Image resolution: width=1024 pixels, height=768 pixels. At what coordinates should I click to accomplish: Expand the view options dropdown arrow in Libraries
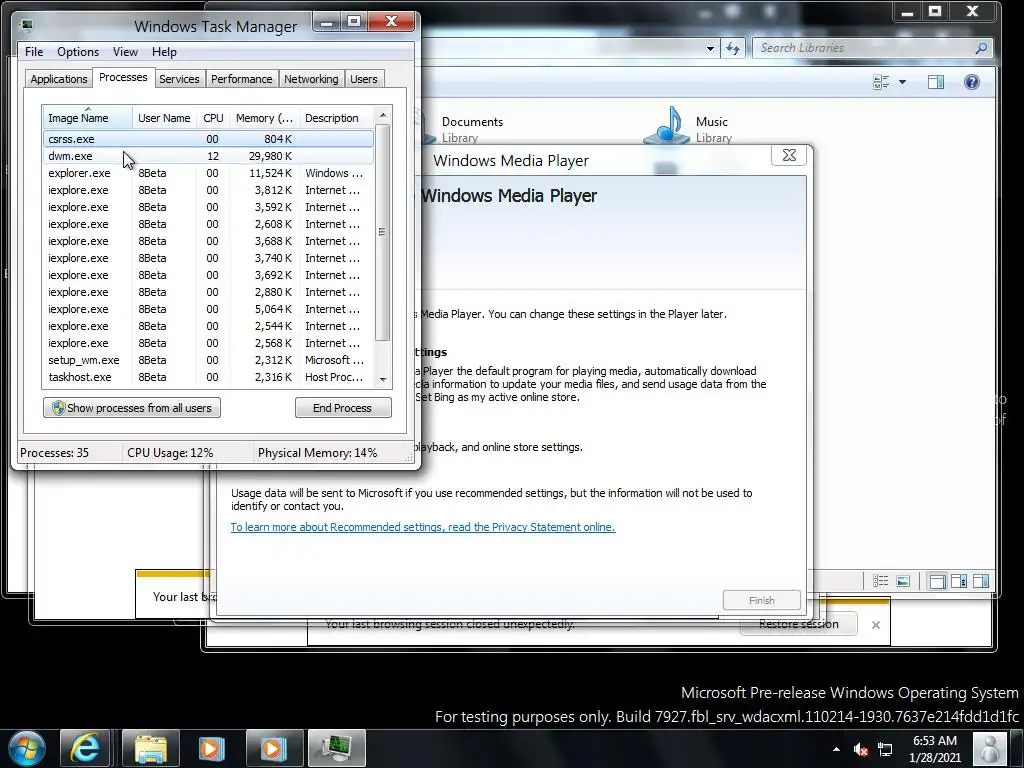tap(903, 82)
